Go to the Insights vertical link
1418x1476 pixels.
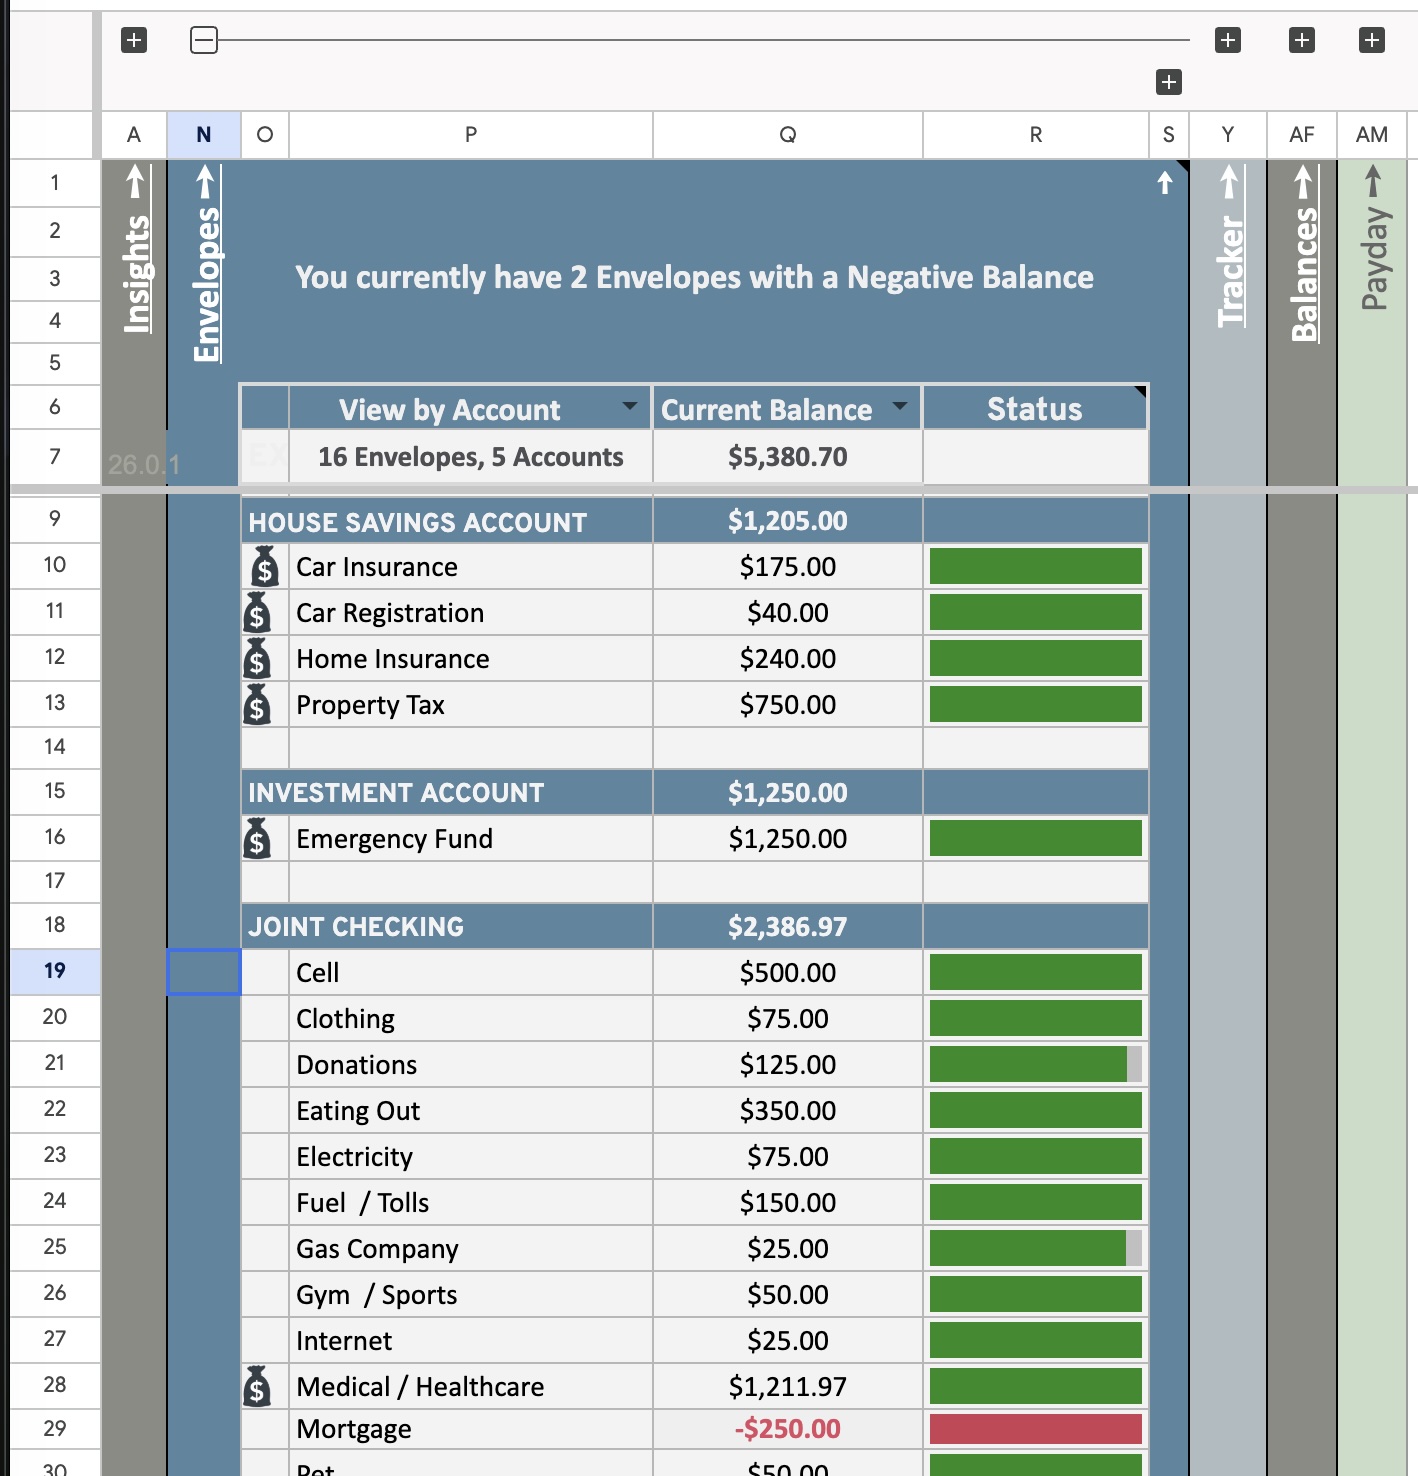pyautogui.click(x=135, y=250)
